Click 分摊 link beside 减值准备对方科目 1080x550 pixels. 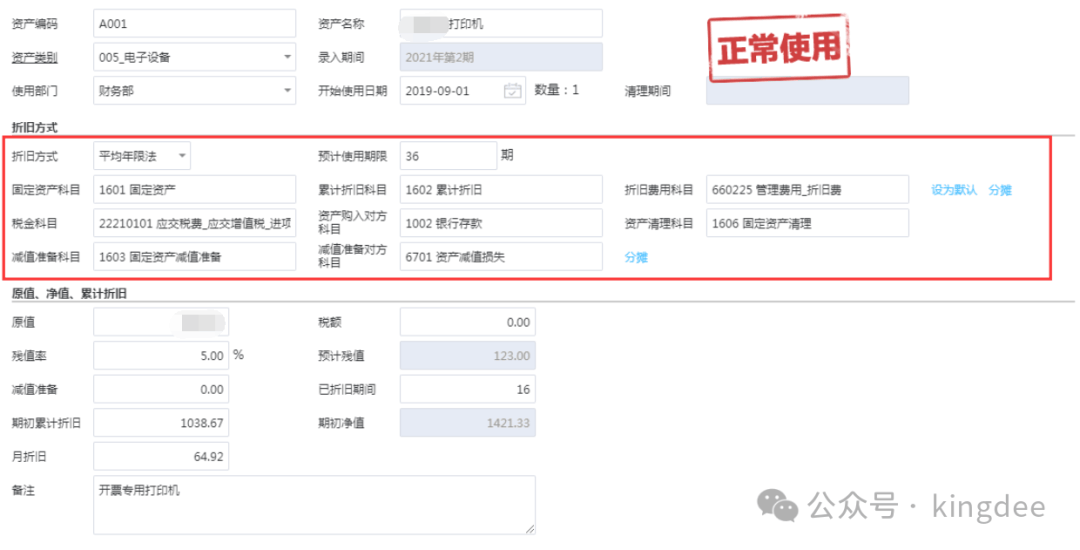point(636,257)
